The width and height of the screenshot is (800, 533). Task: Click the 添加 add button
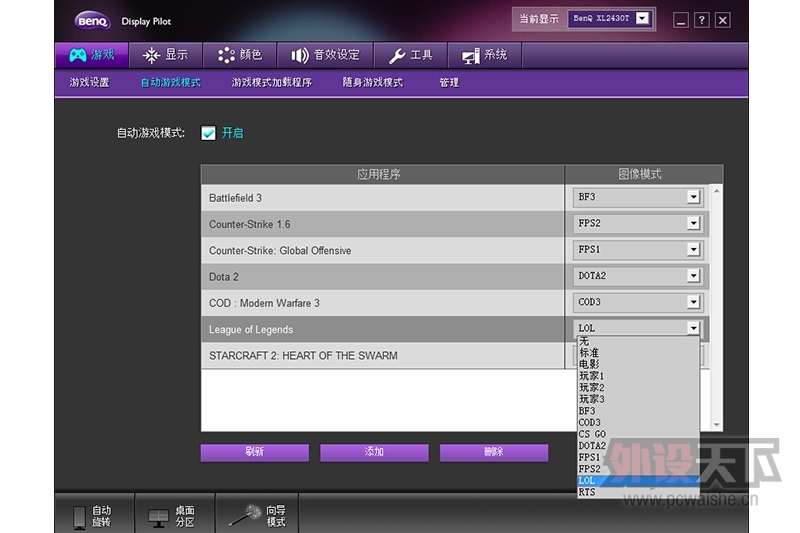click(x=374, y=452)
